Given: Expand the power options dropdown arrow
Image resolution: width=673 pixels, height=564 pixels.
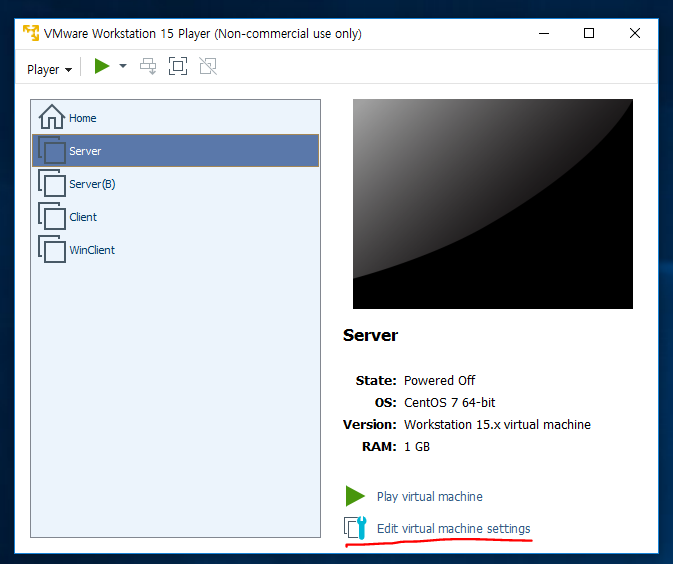Looking at the screenshot, I should pyautogui.click(x=123, y=66).
